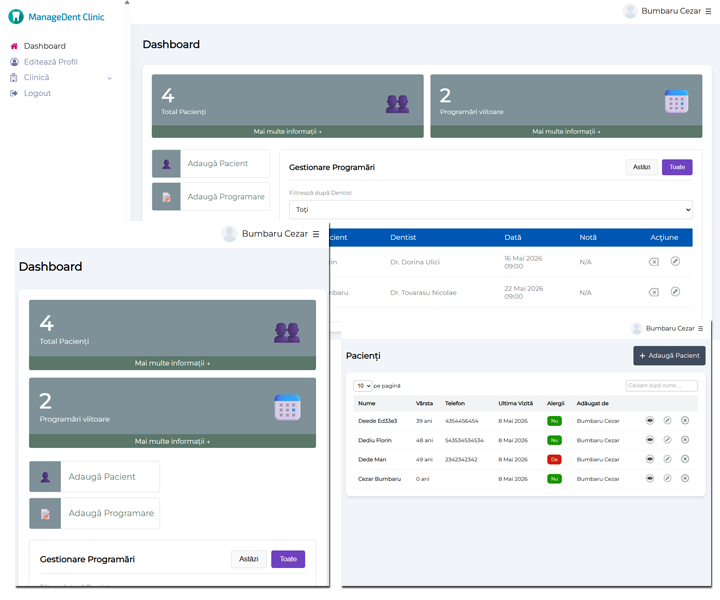Select Clinică in the sidebar menu
This screenshot has height=600, width=720.
point(36,77)
